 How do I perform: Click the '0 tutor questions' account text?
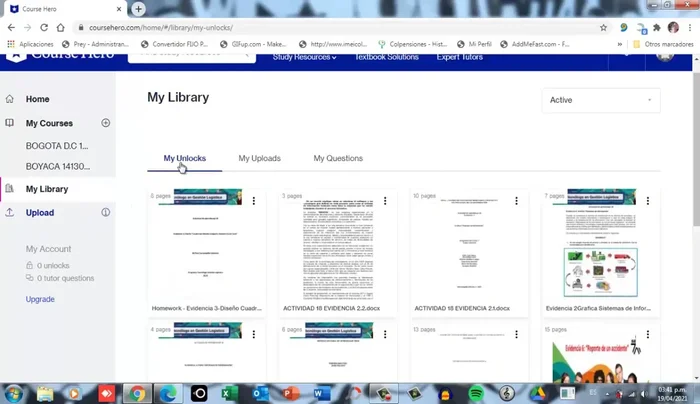[66, 278]
